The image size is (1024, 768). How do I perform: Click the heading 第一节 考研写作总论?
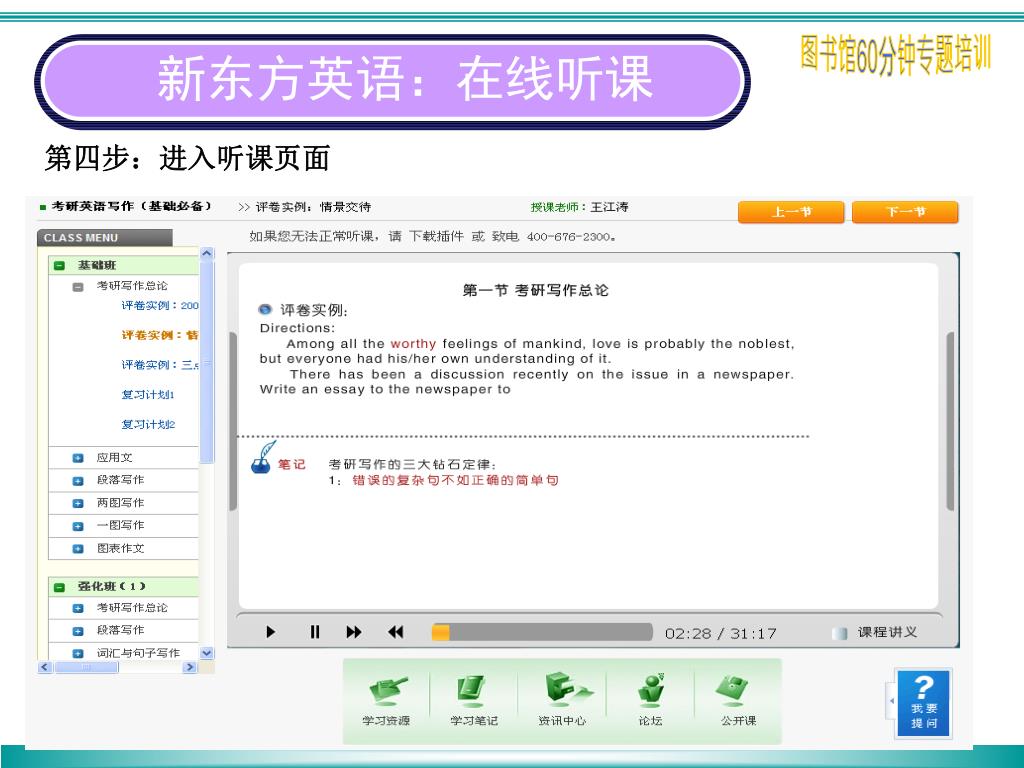point(536,290)
